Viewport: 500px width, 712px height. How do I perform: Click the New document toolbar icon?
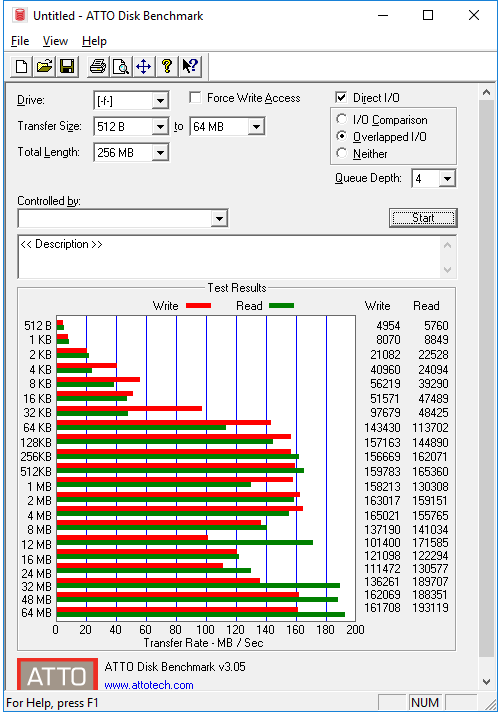tap(21, 67)
